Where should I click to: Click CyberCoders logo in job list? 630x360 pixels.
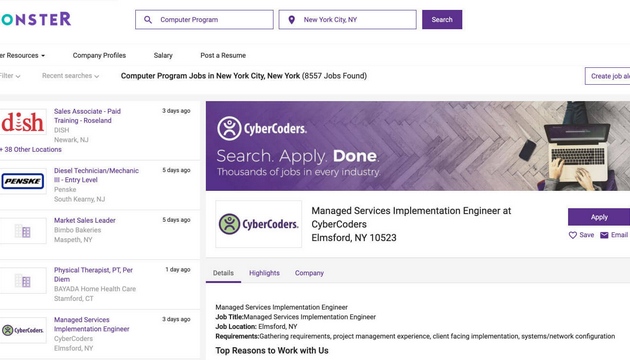[23, 330]
